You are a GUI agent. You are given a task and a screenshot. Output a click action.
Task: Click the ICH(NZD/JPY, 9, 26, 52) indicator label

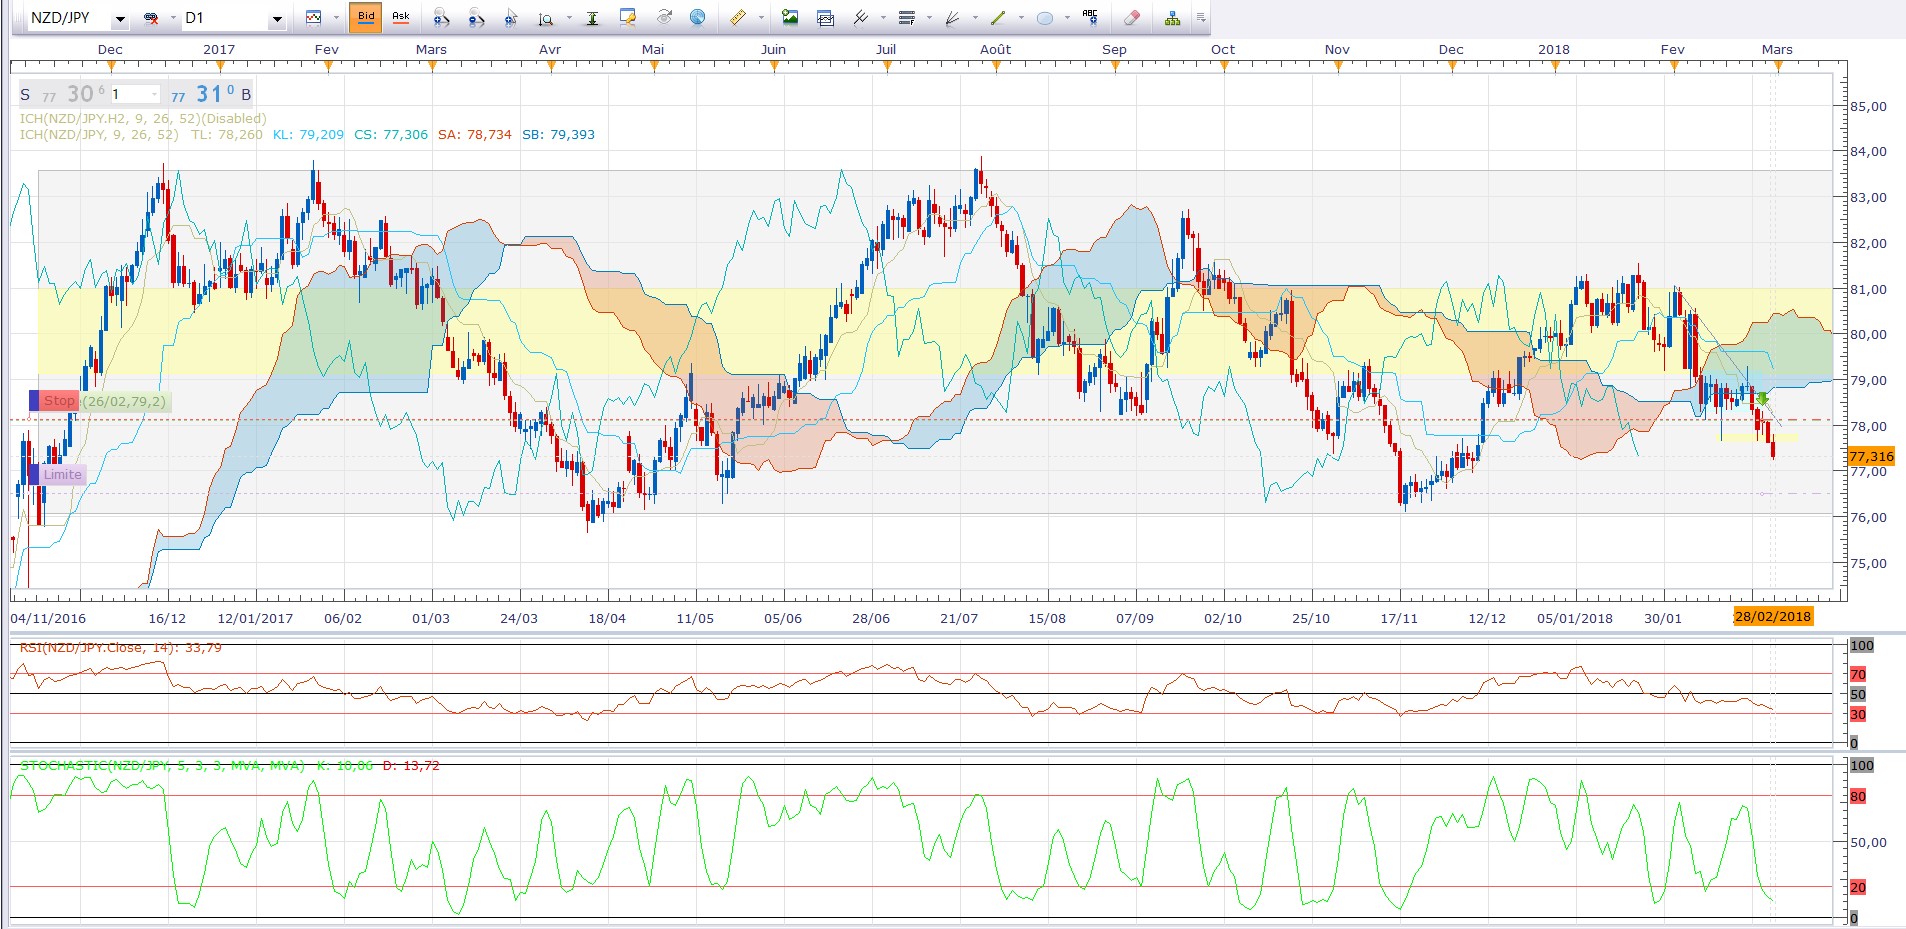(99, 134)
